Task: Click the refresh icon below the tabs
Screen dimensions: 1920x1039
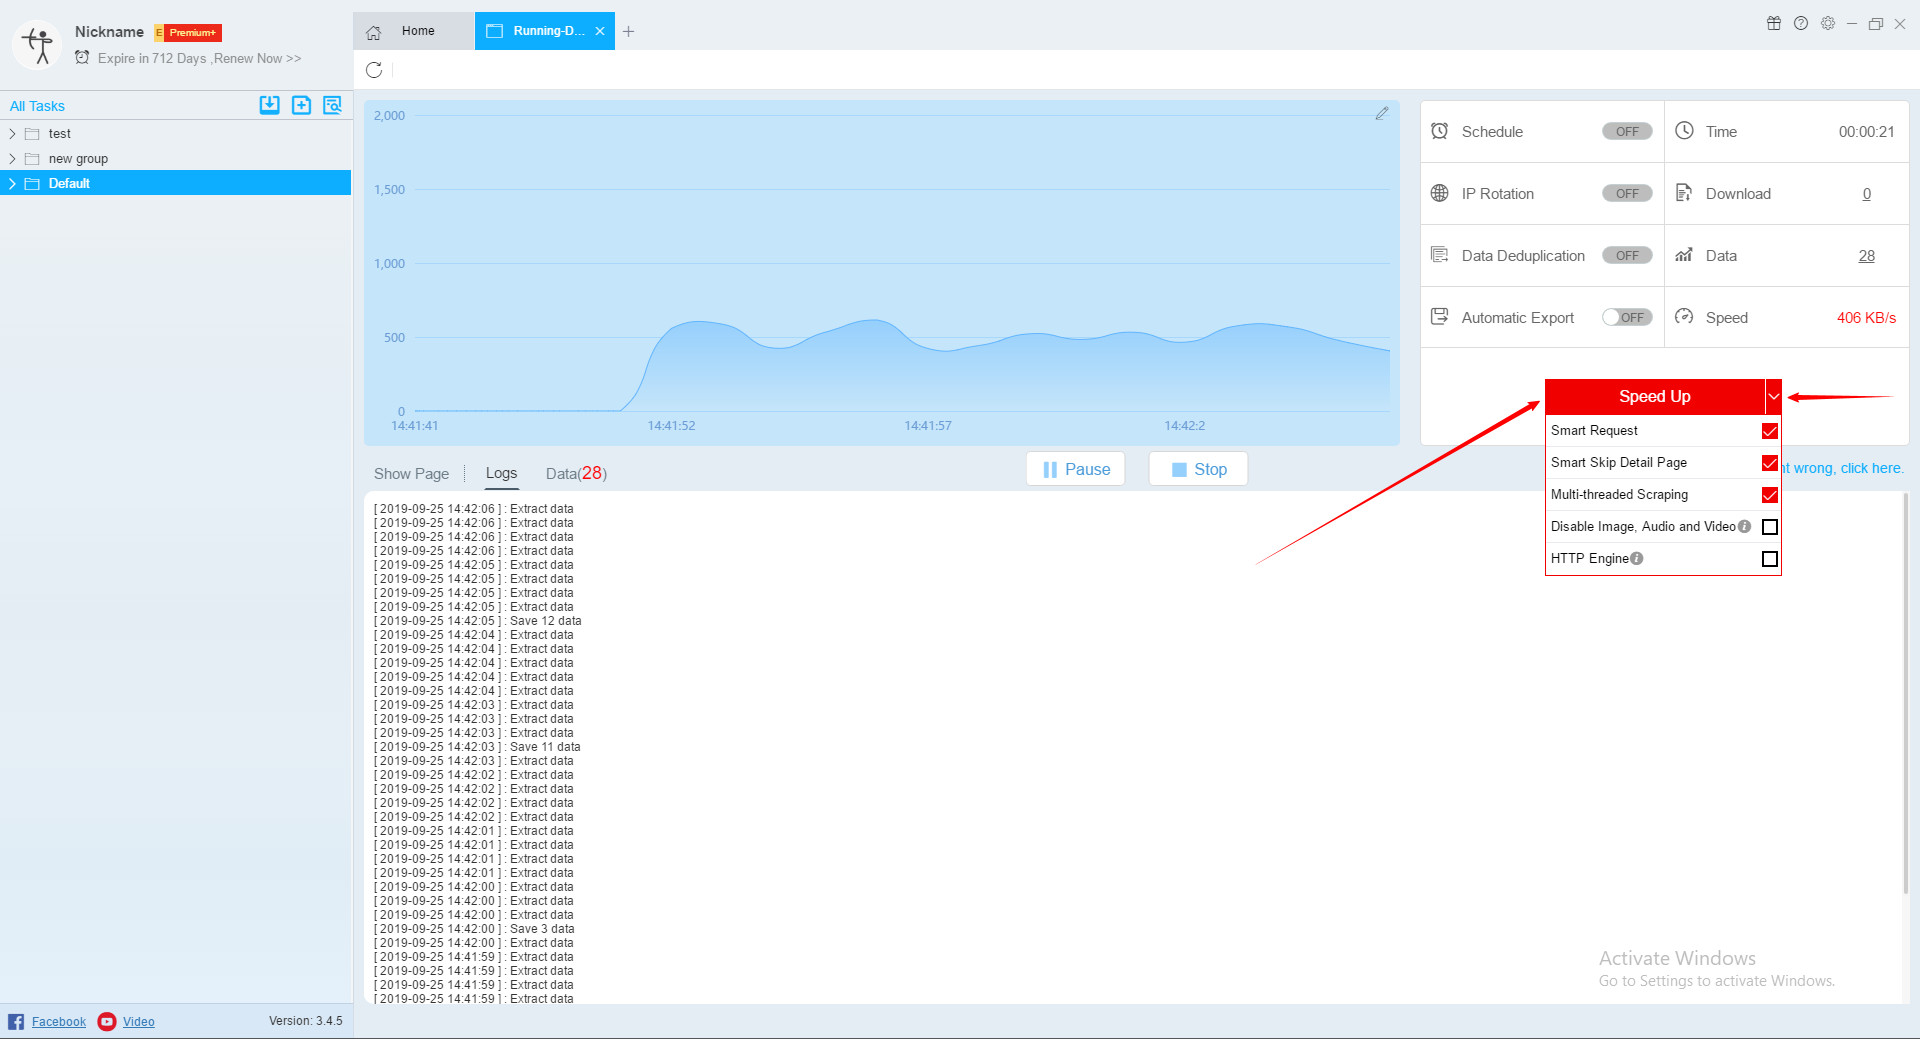Action: (374, 70)
